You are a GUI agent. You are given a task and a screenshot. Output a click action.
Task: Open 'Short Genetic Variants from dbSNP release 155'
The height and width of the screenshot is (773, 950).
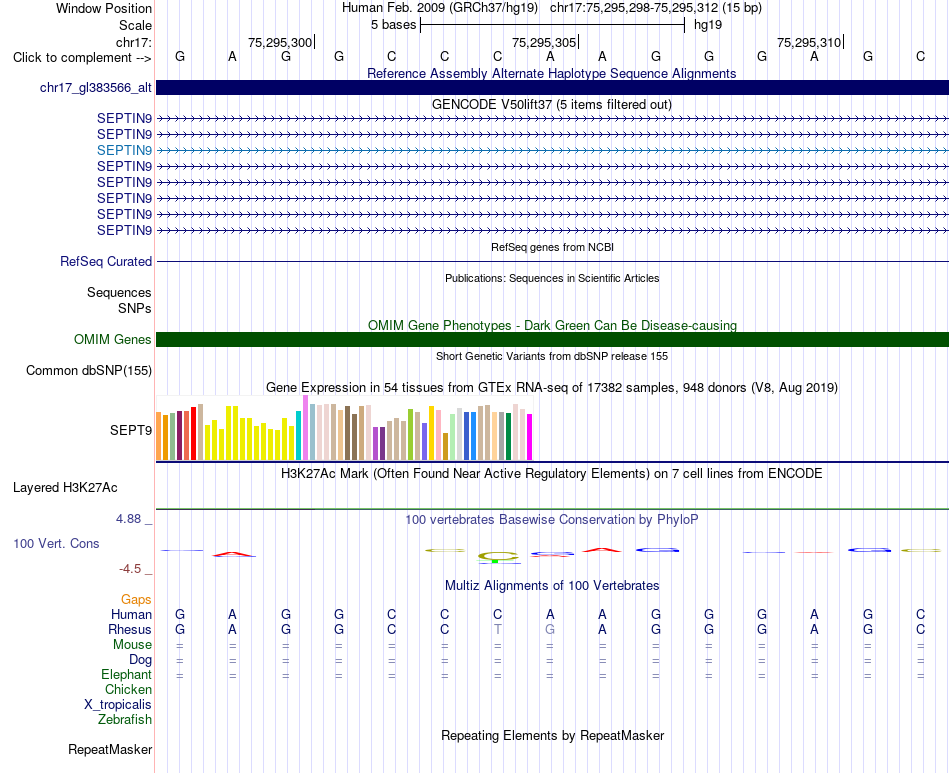(x=551, y=356)
